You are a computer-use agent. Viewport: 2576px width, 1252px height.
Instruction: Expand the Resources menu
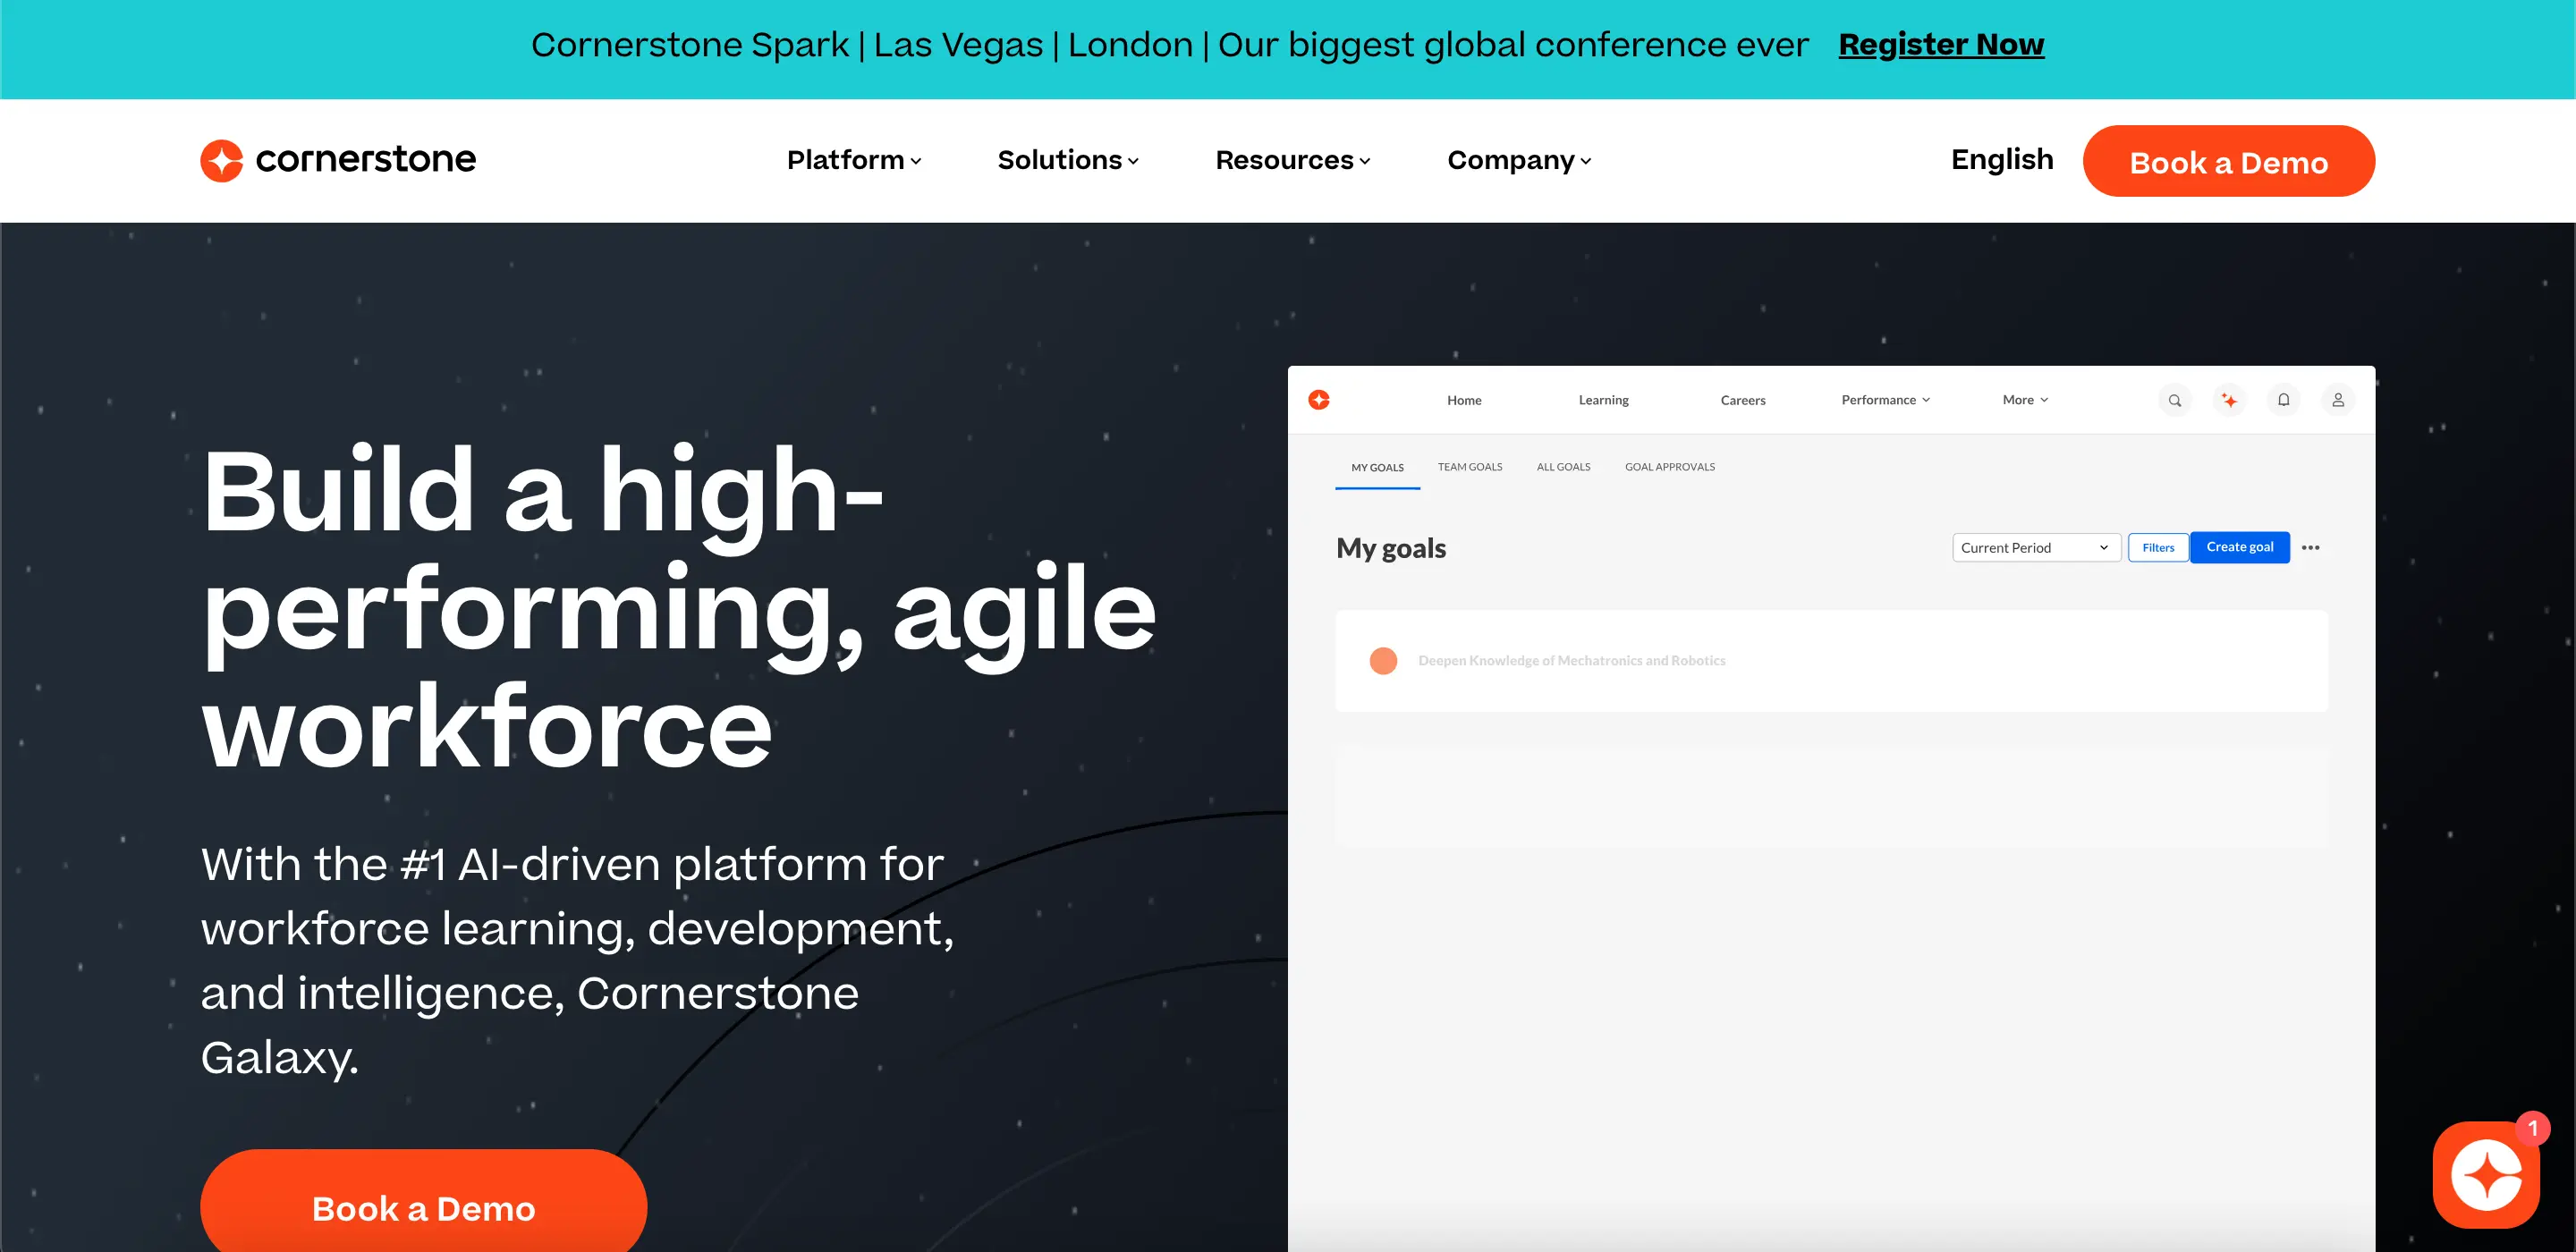pos(1293,160)
